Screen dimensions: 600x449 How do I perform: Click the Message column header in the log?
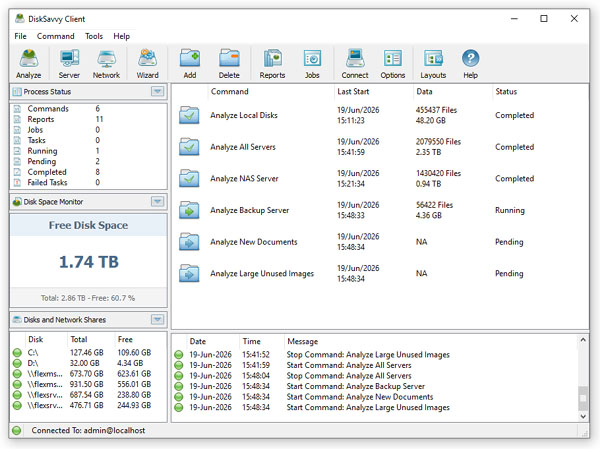pyautogui.click(x=430, y=341)
